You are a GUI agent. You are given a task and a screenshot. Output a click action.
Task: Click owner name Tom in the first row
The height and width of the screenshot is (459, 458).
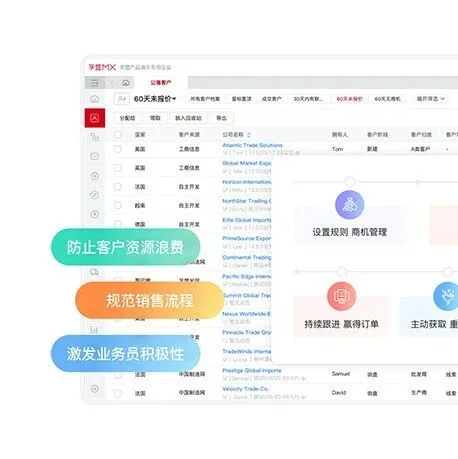pyautogui.click(x=337, y=149)
